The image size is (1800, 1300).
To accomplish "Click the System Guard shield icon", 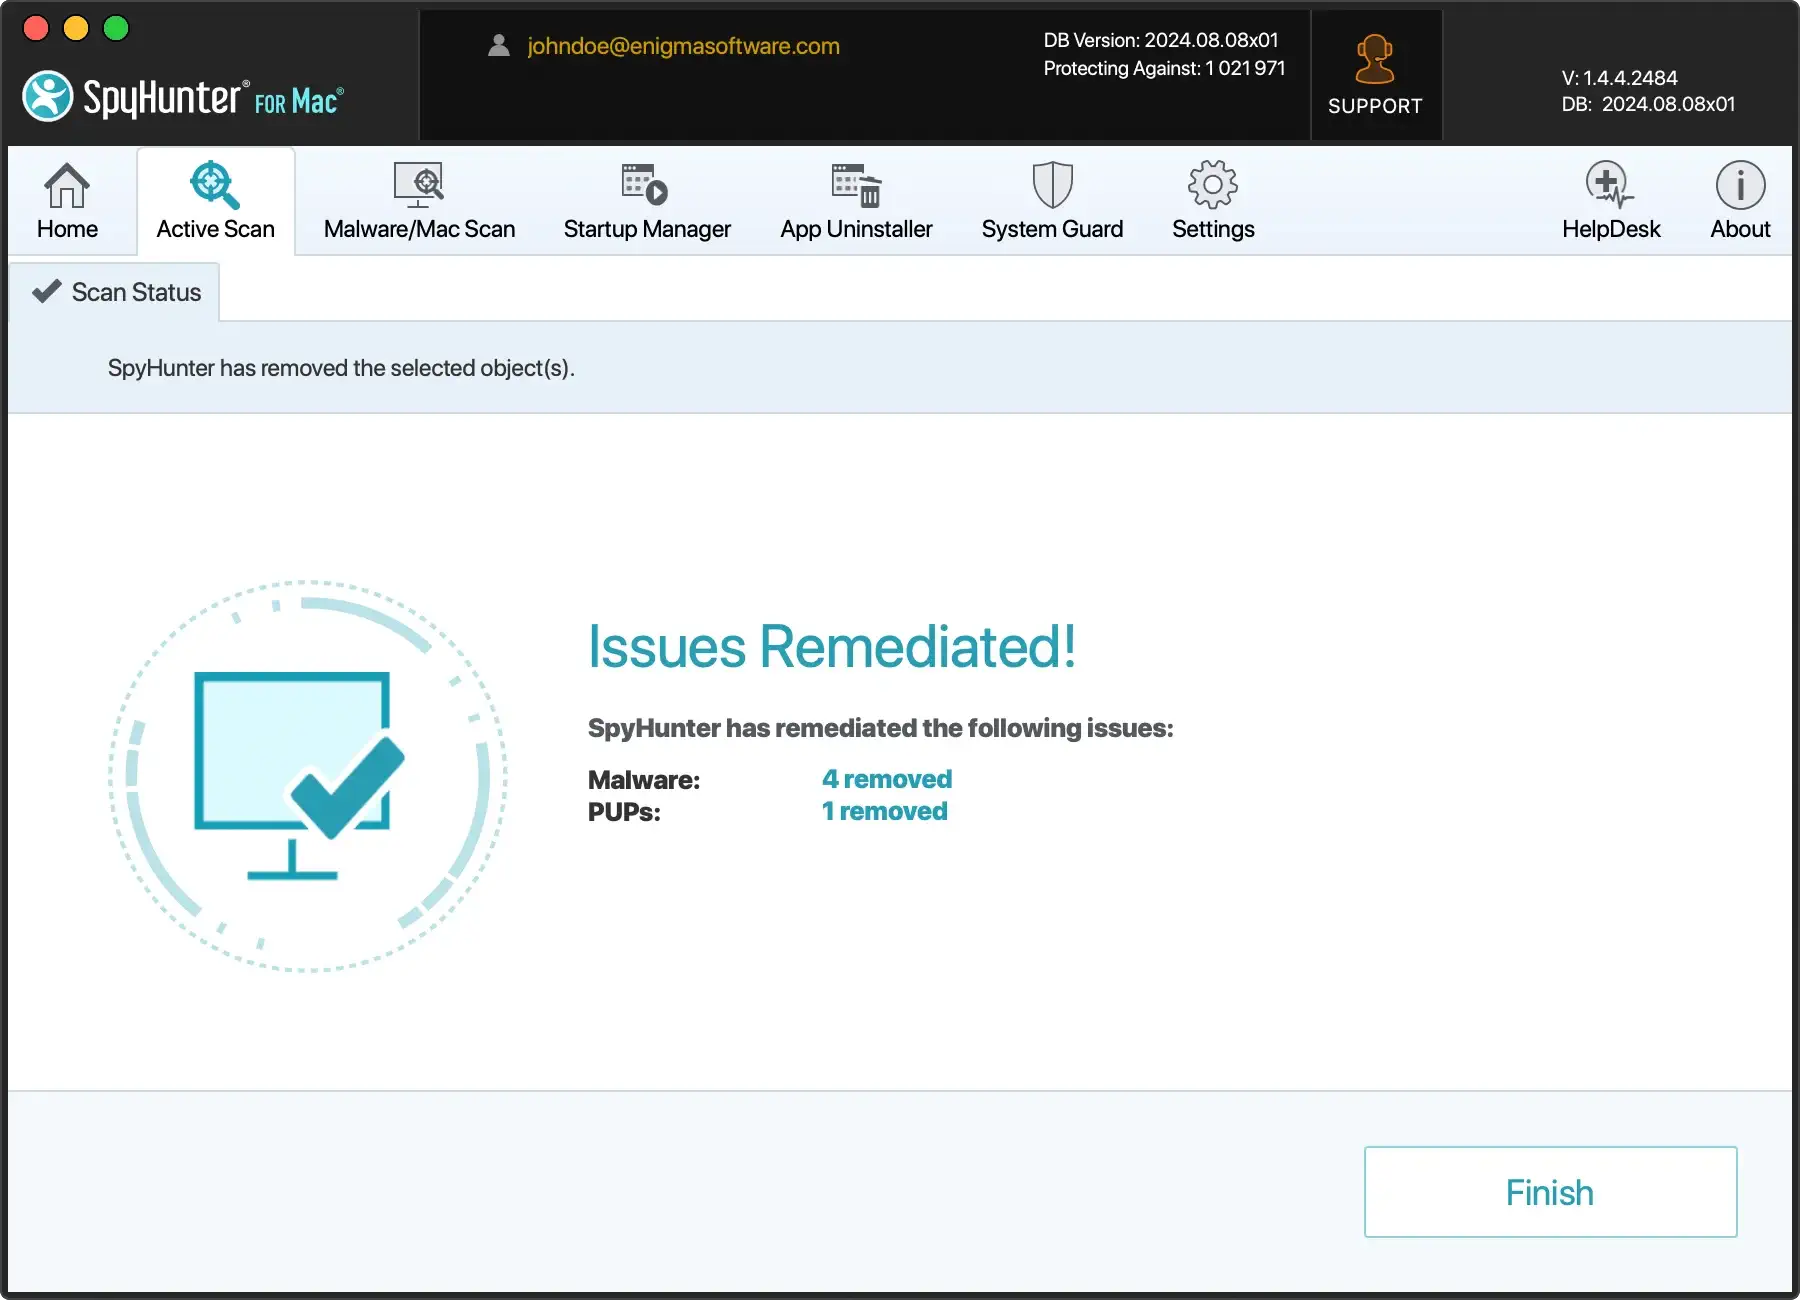I will (x=1052, y=185).
